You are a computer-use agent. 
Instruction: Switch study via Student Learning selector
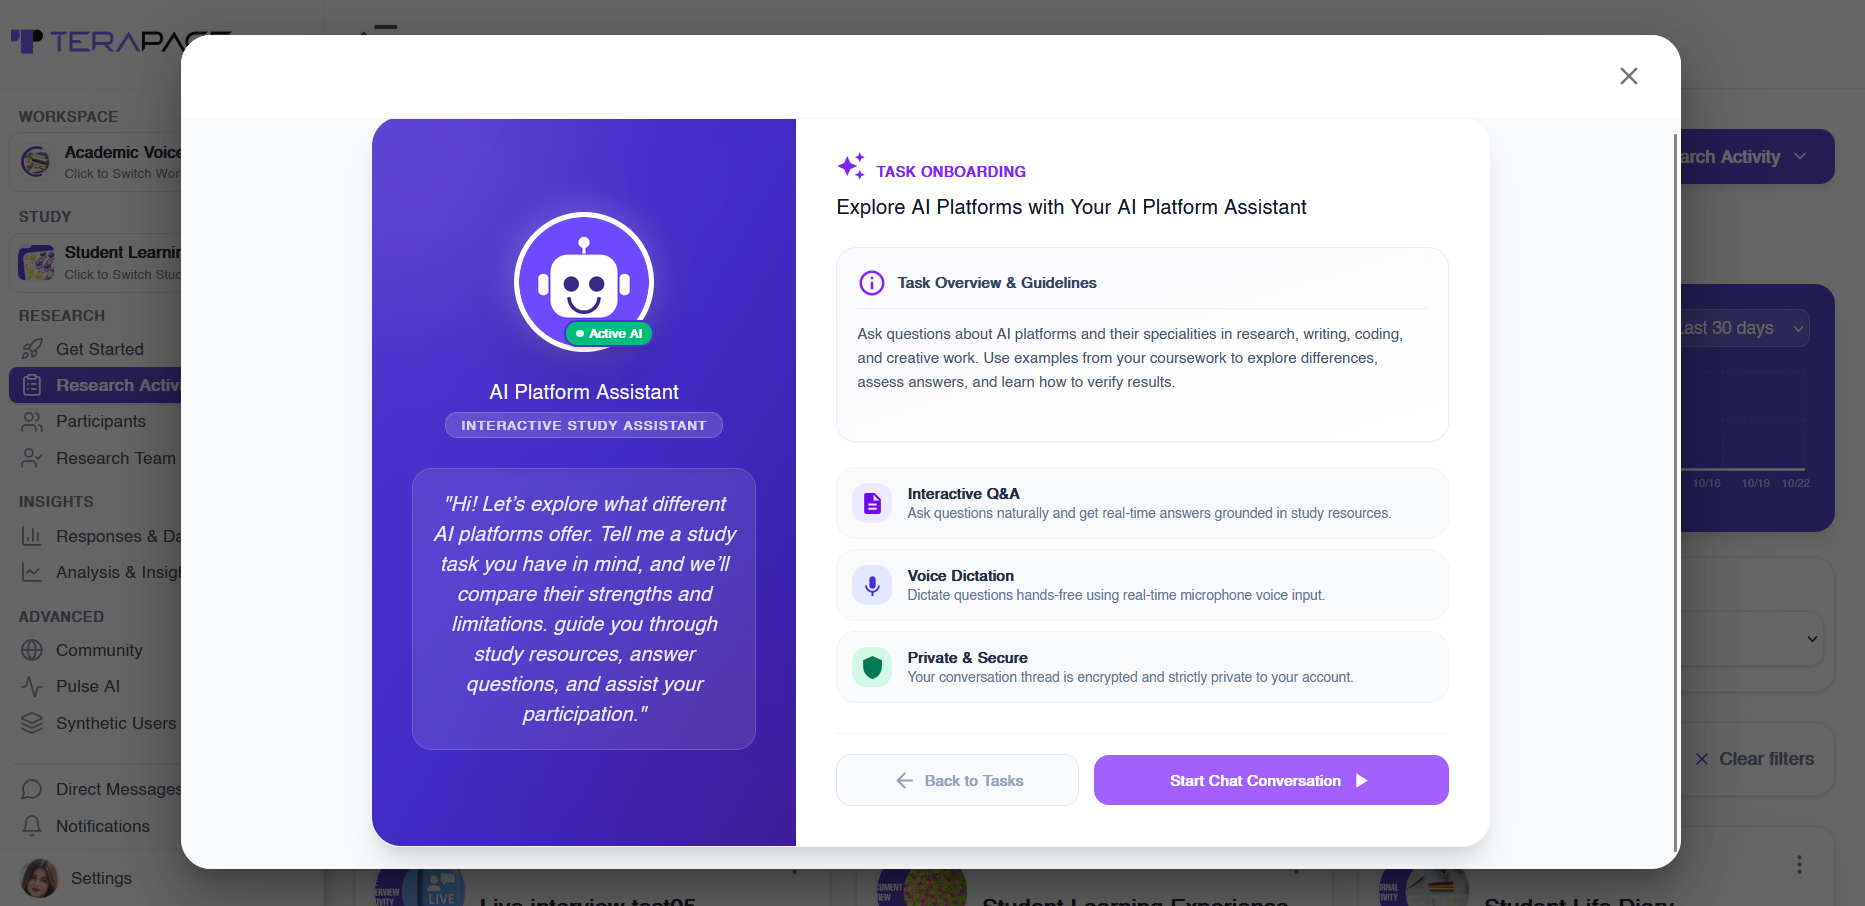97,262
